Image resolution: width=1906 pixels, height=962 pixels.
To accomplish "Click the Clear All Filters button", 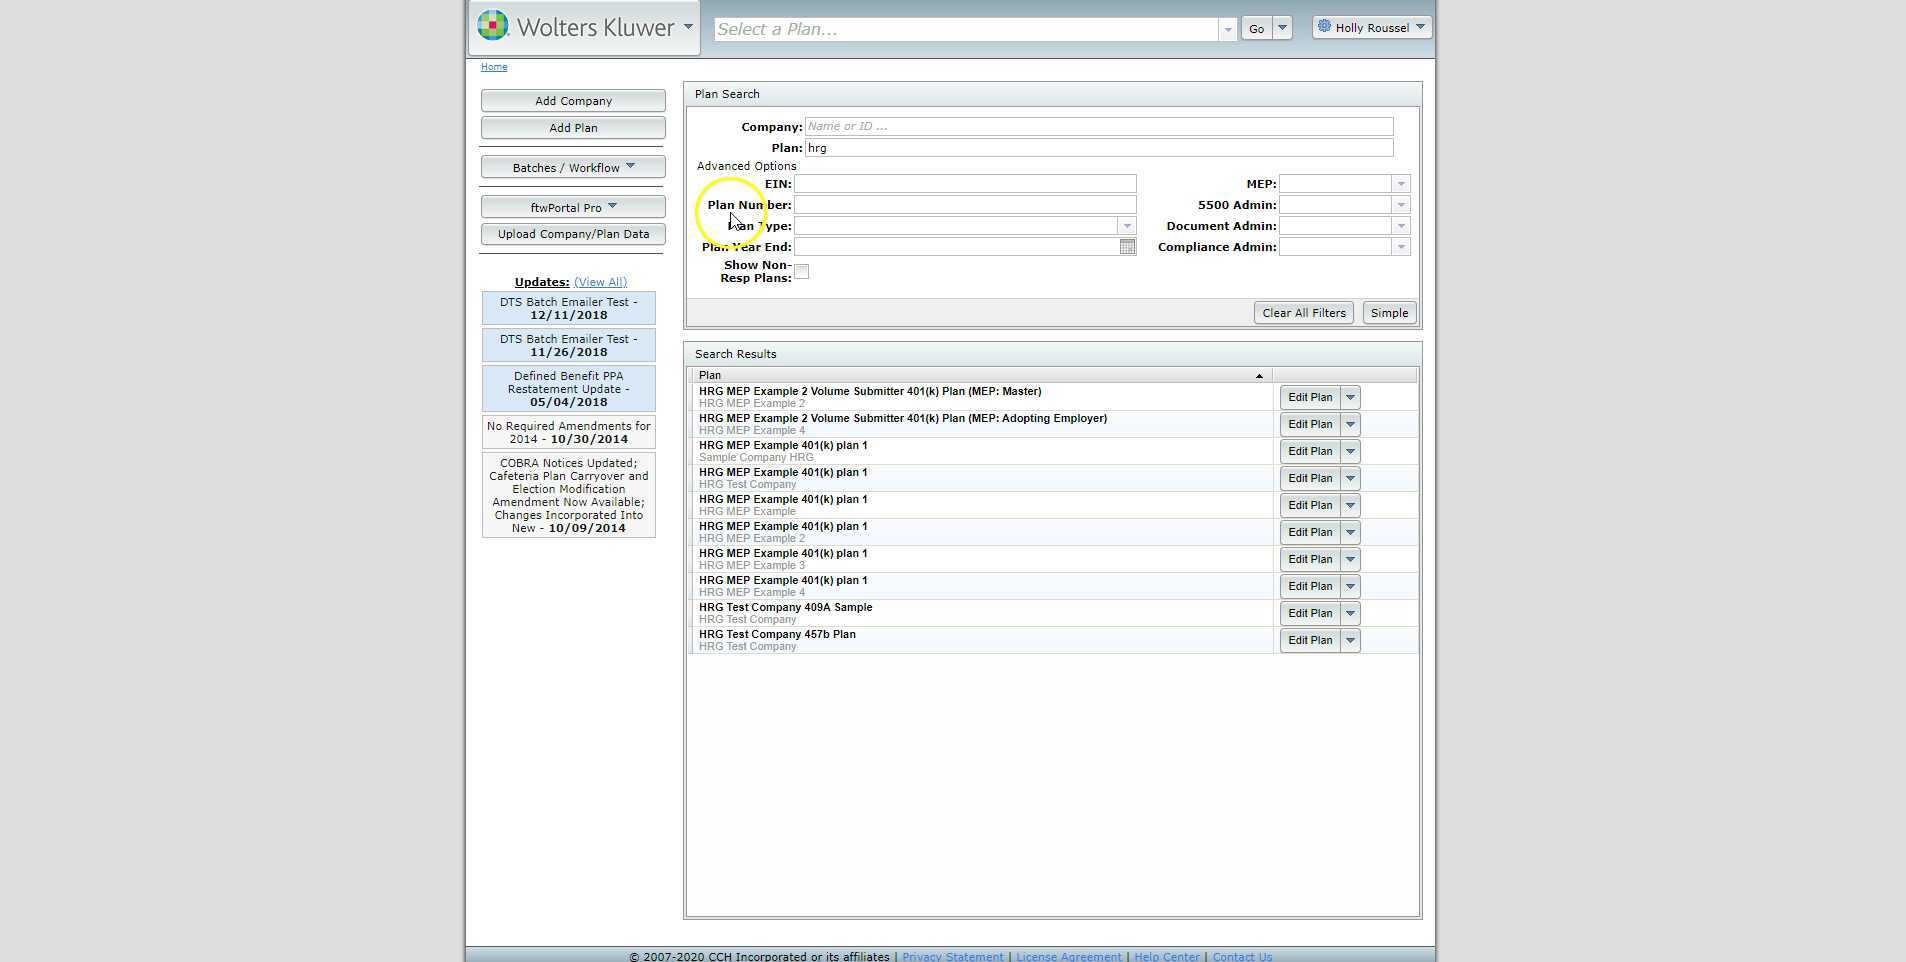I will point(1303,312).
